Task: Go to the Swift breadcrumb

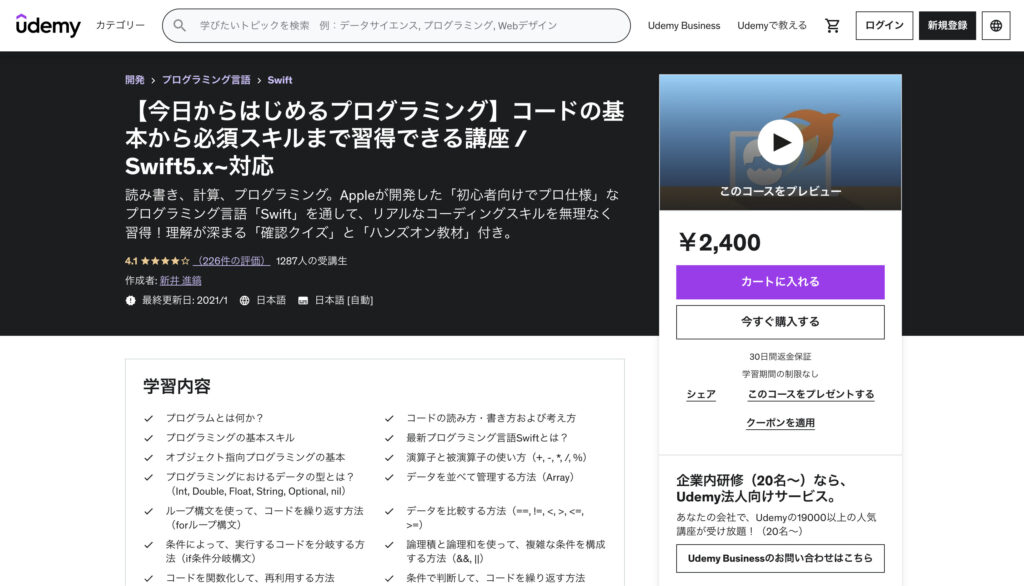Action: pyautogui.click(x=280, y=80)
